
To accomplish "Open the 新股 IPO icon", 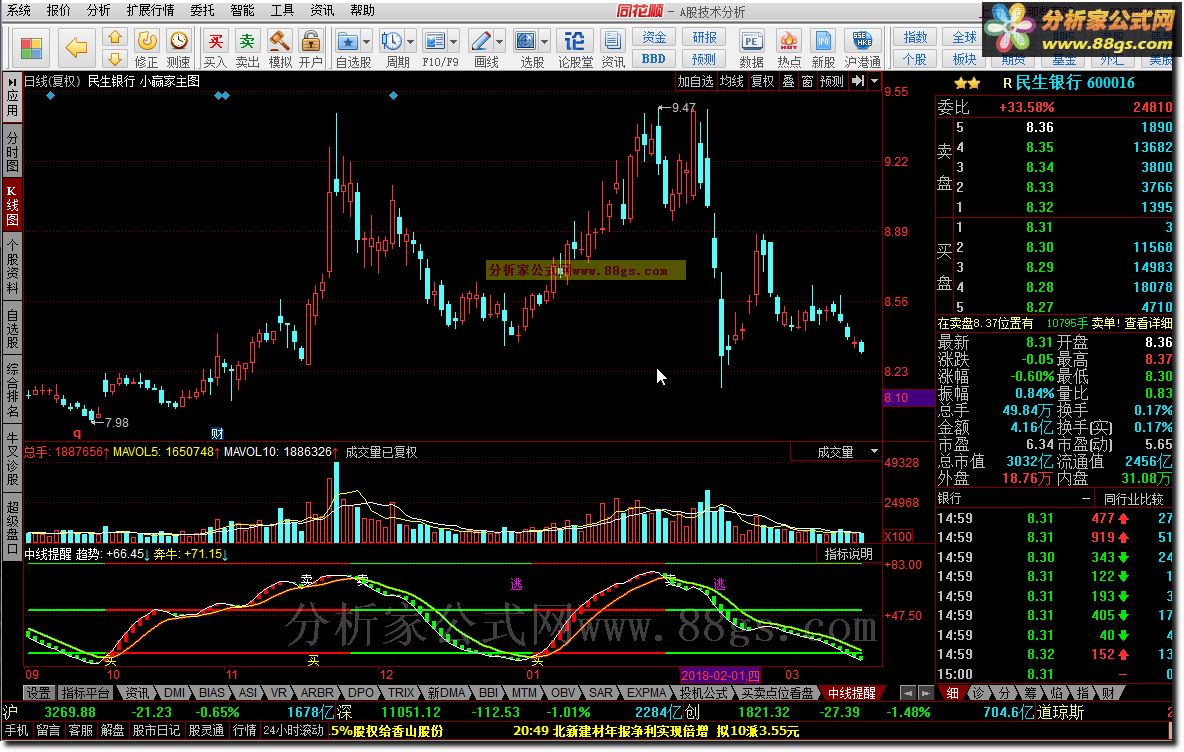I will coord(823,41).
